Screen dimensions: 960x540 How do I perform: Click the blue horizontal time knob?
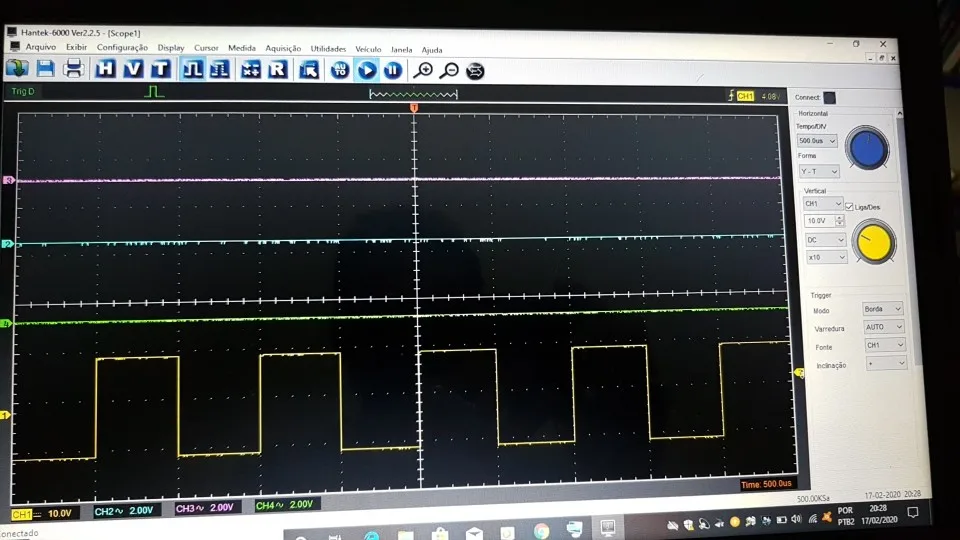click(x=867, y=149)
